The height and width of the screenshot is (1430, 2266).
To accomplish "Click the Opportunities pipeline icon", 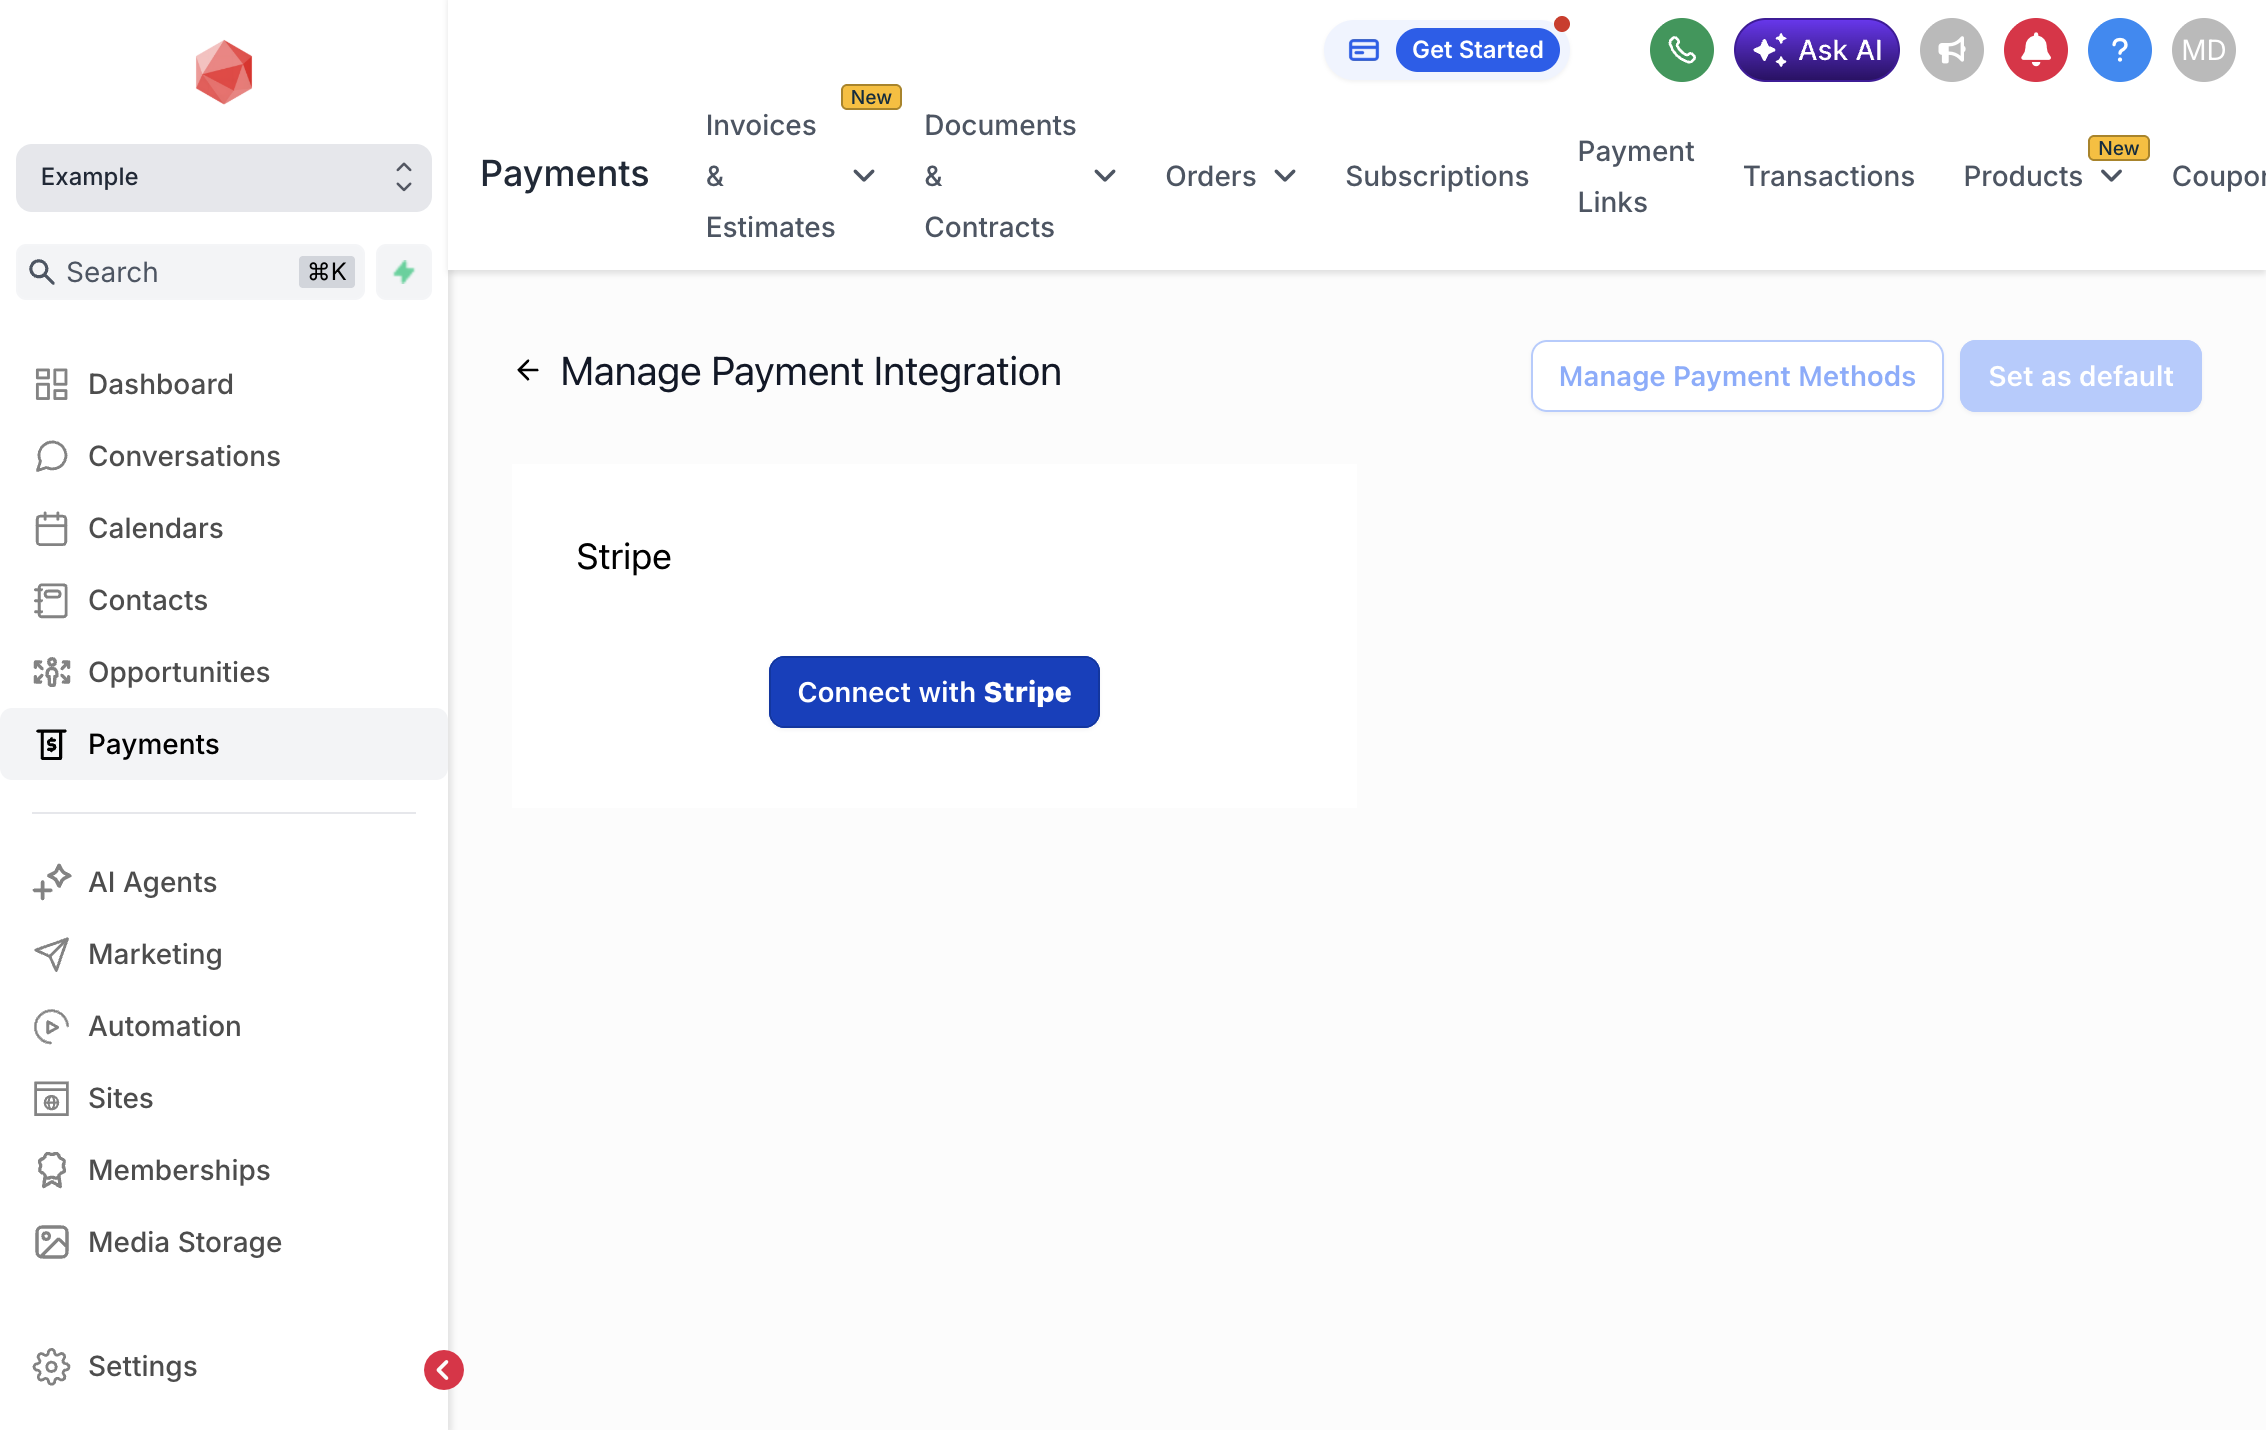I will pyautogui.click(x=51, y=672).
